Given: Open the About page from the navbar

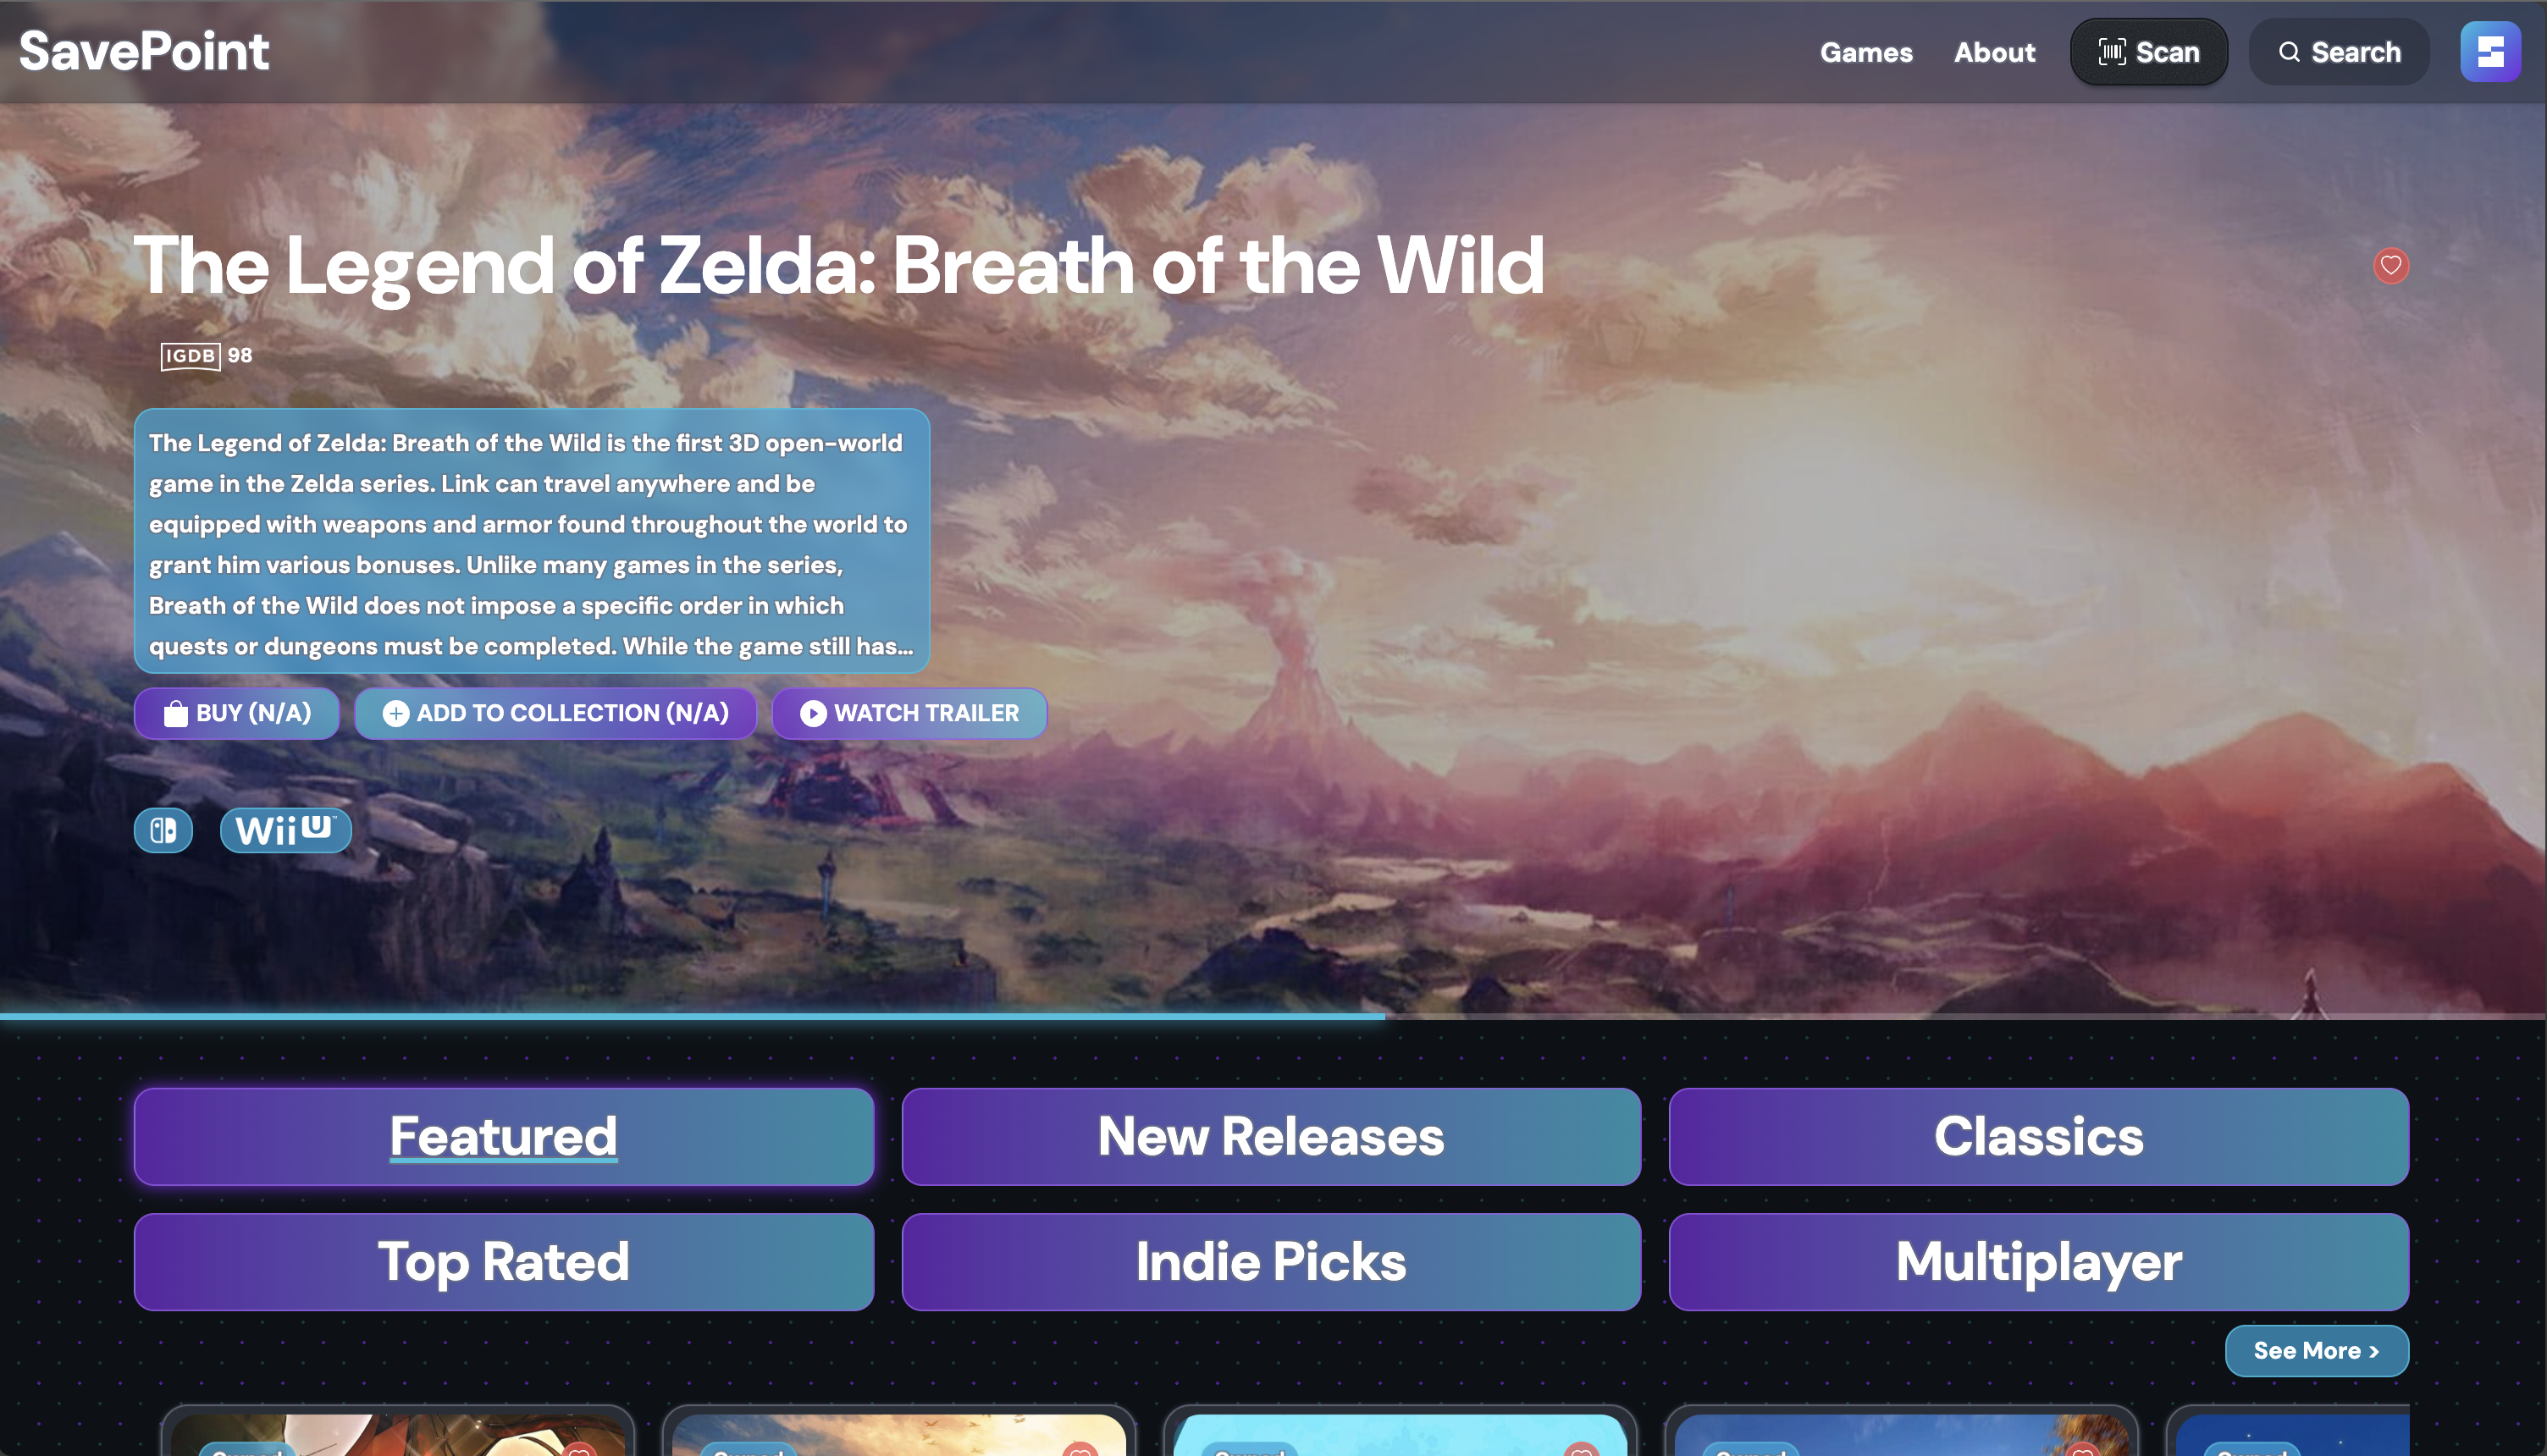Looking at the screenshot, I should click(1993, 52).
